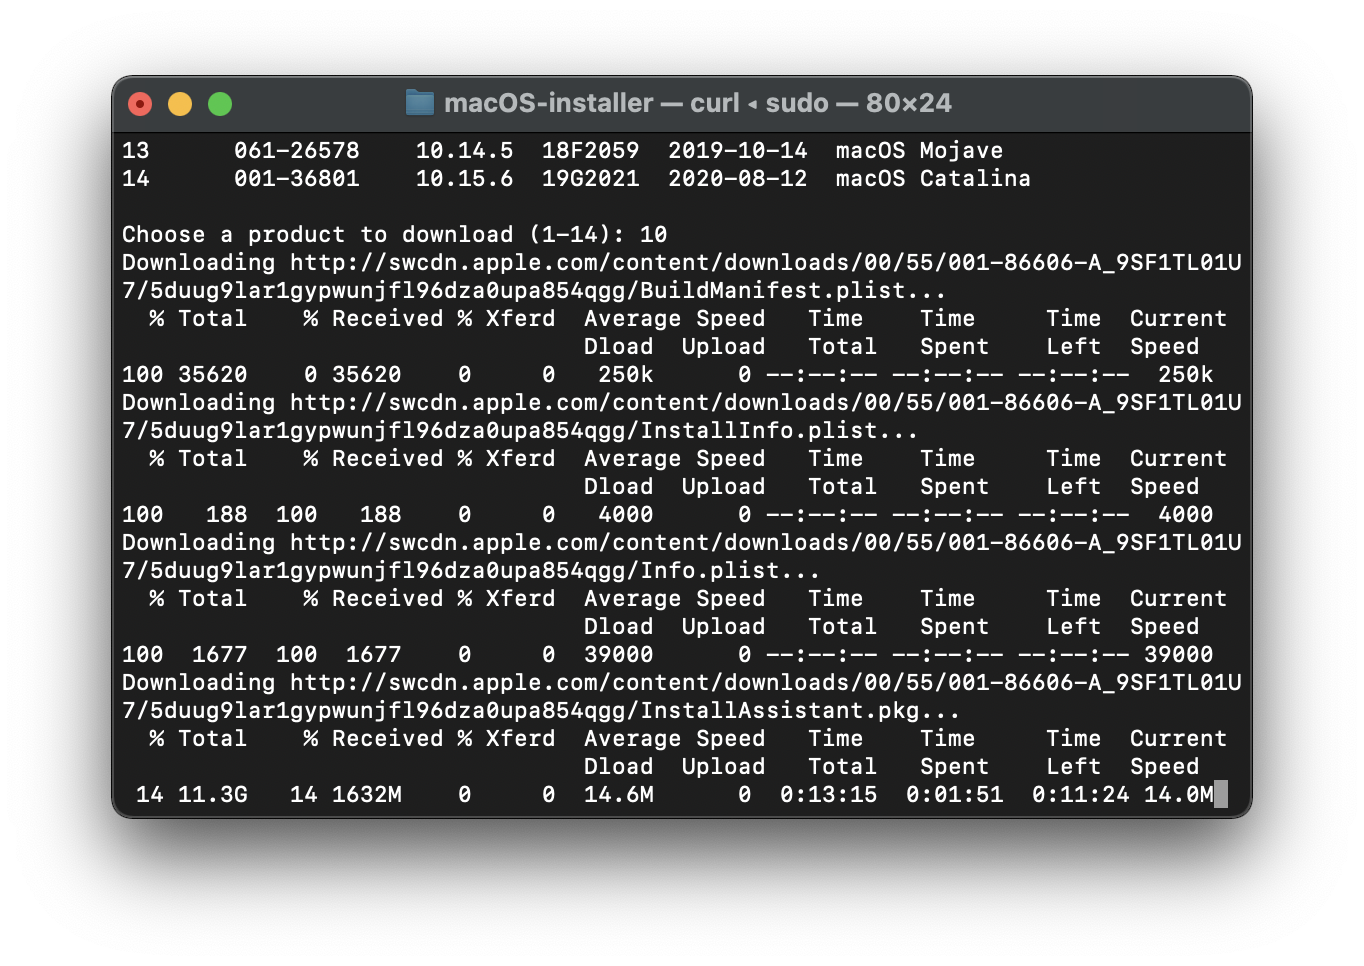Image resolution: width=1364 pixels, height=966 pixels.
Task: Click the 14.6M average download speed value
Action: click(618, 795)
